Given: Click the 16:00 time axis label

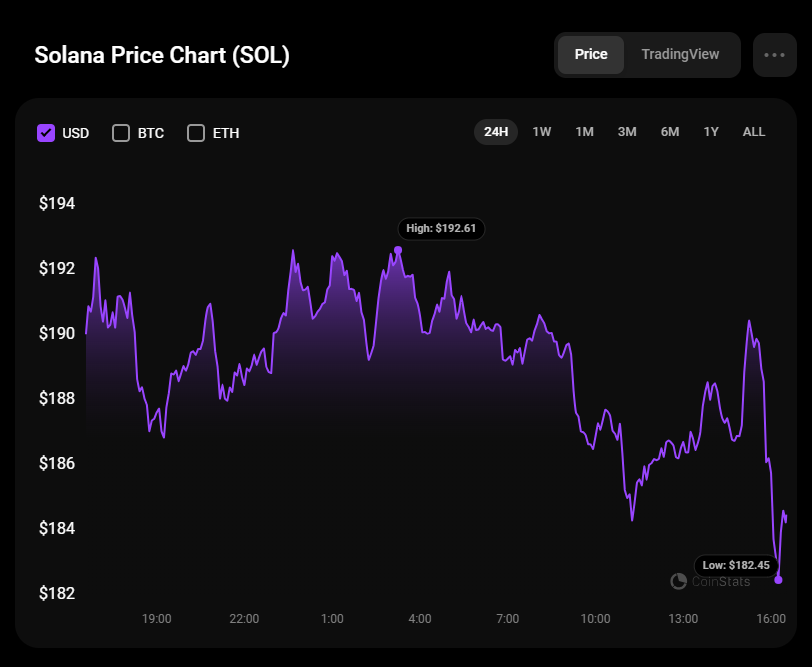Looking at the screenshot, I should [771, 619].
